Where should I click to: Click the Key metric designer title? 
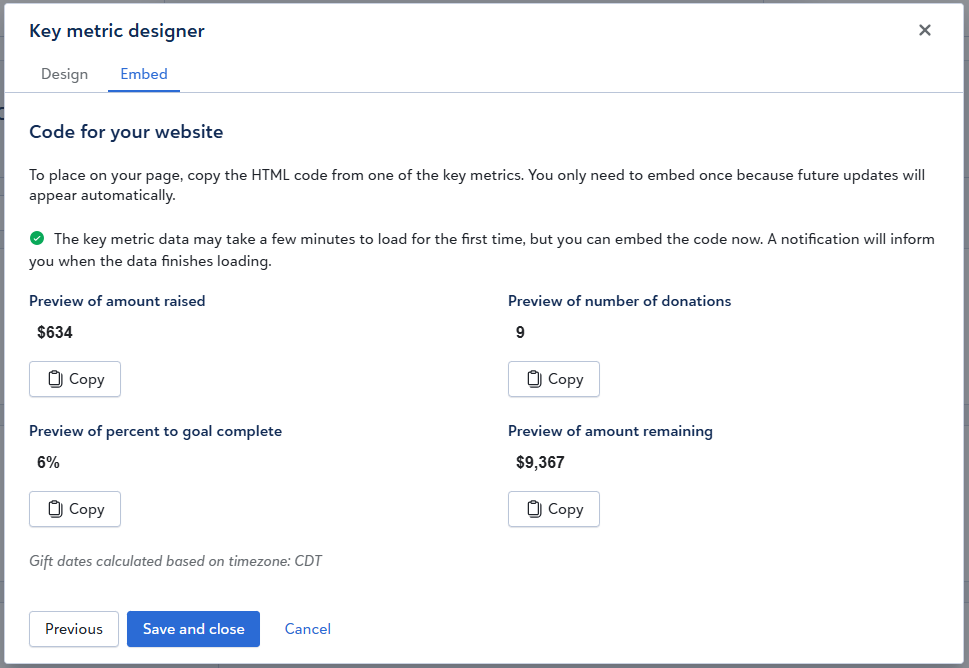point(117,31)
